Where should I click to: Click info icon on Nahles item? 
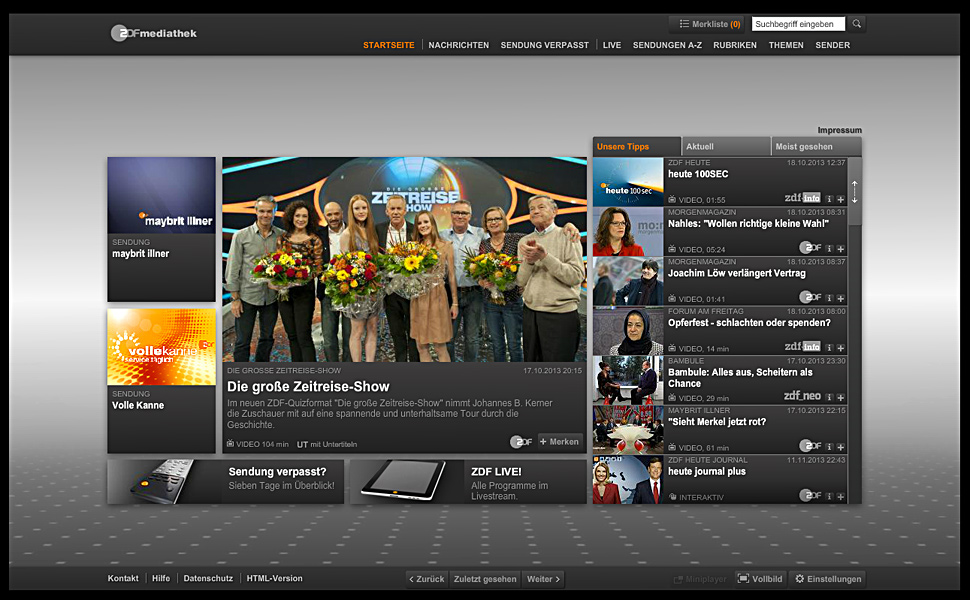tap(829, 248)
